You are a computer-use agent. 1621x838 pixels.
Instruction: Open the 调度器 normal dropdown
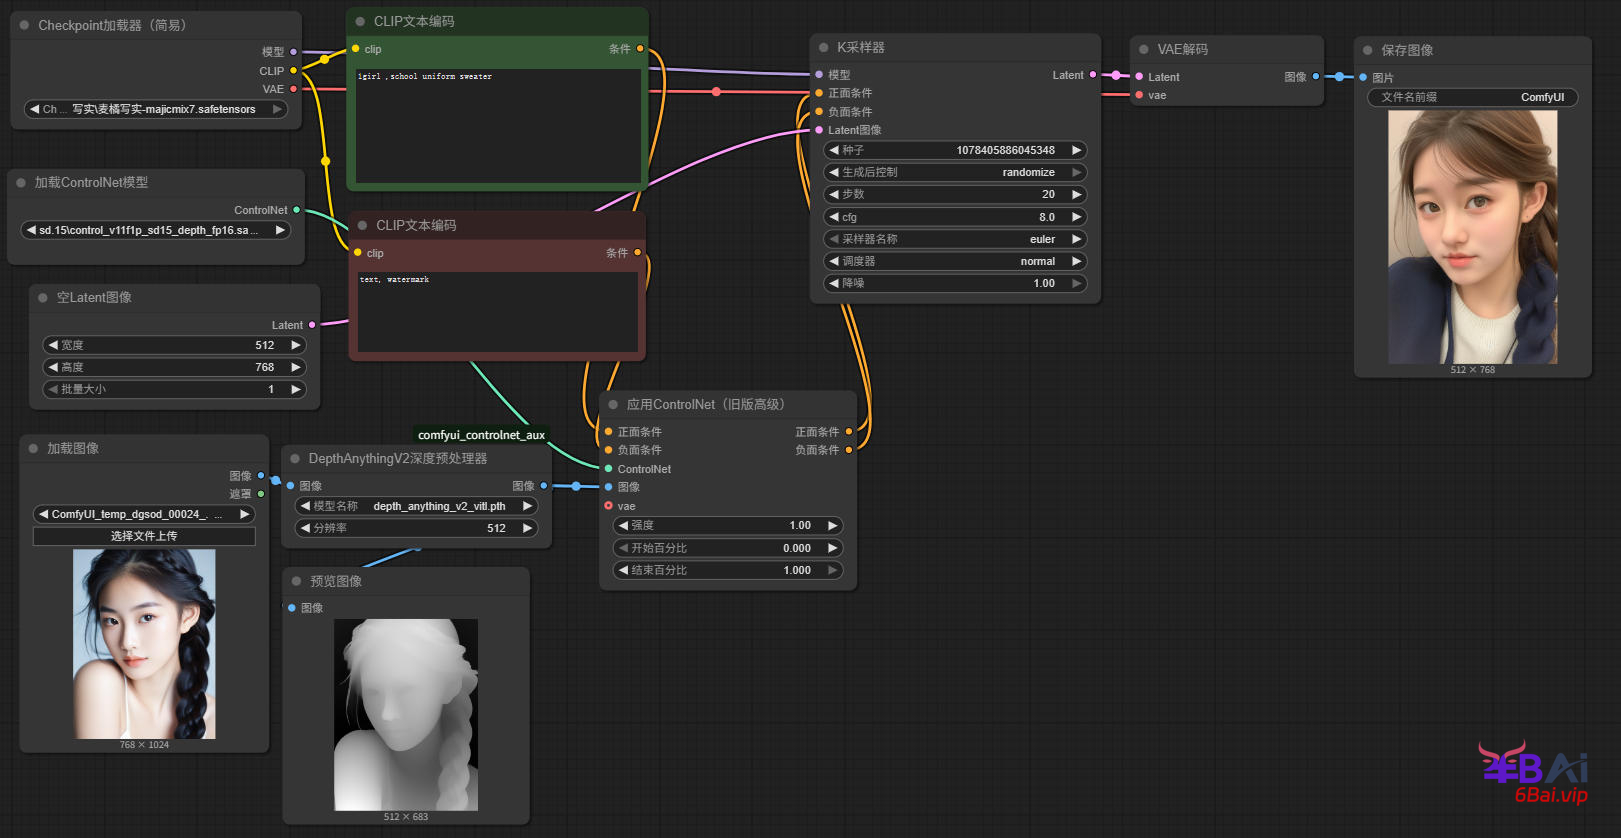[x=955, y=261]
